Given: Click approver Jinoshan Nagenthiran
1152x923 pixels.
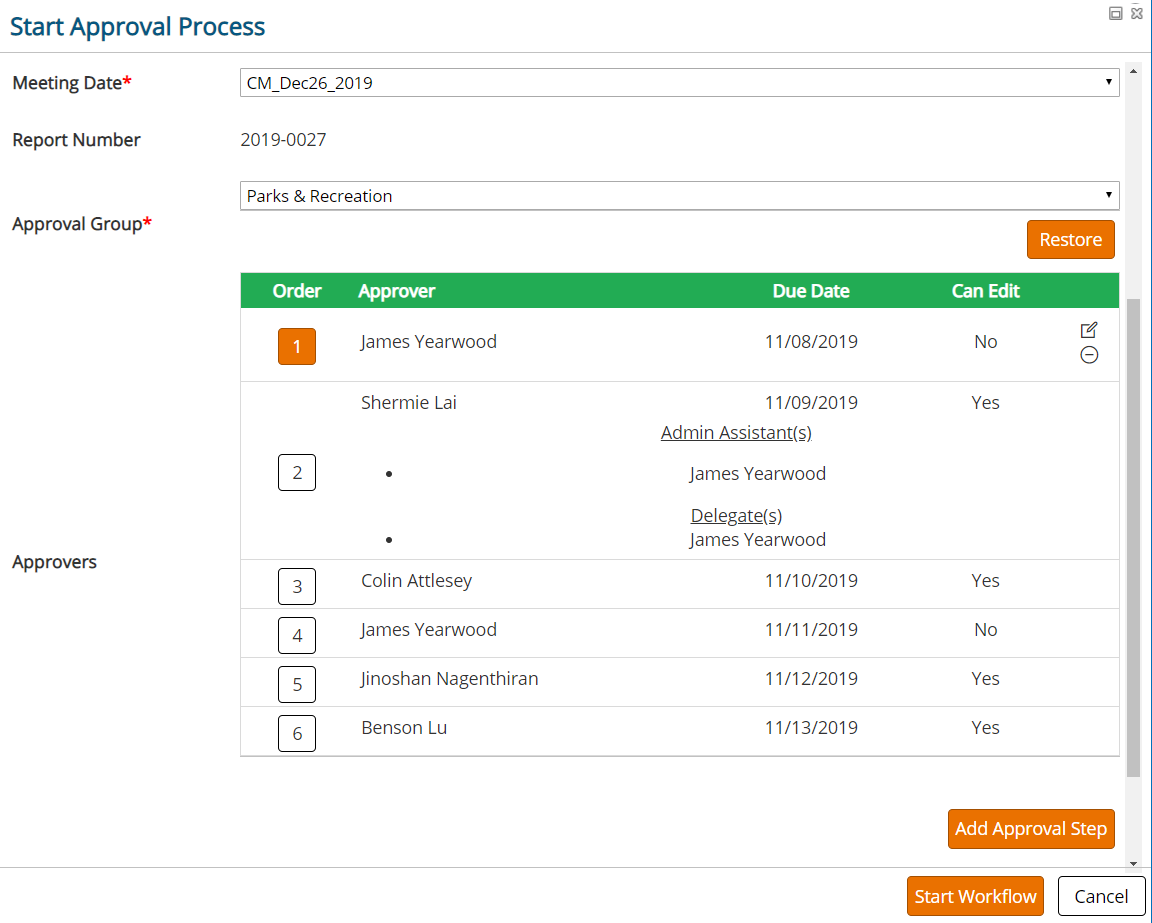Looking at the screenshot, I should 450,678.
